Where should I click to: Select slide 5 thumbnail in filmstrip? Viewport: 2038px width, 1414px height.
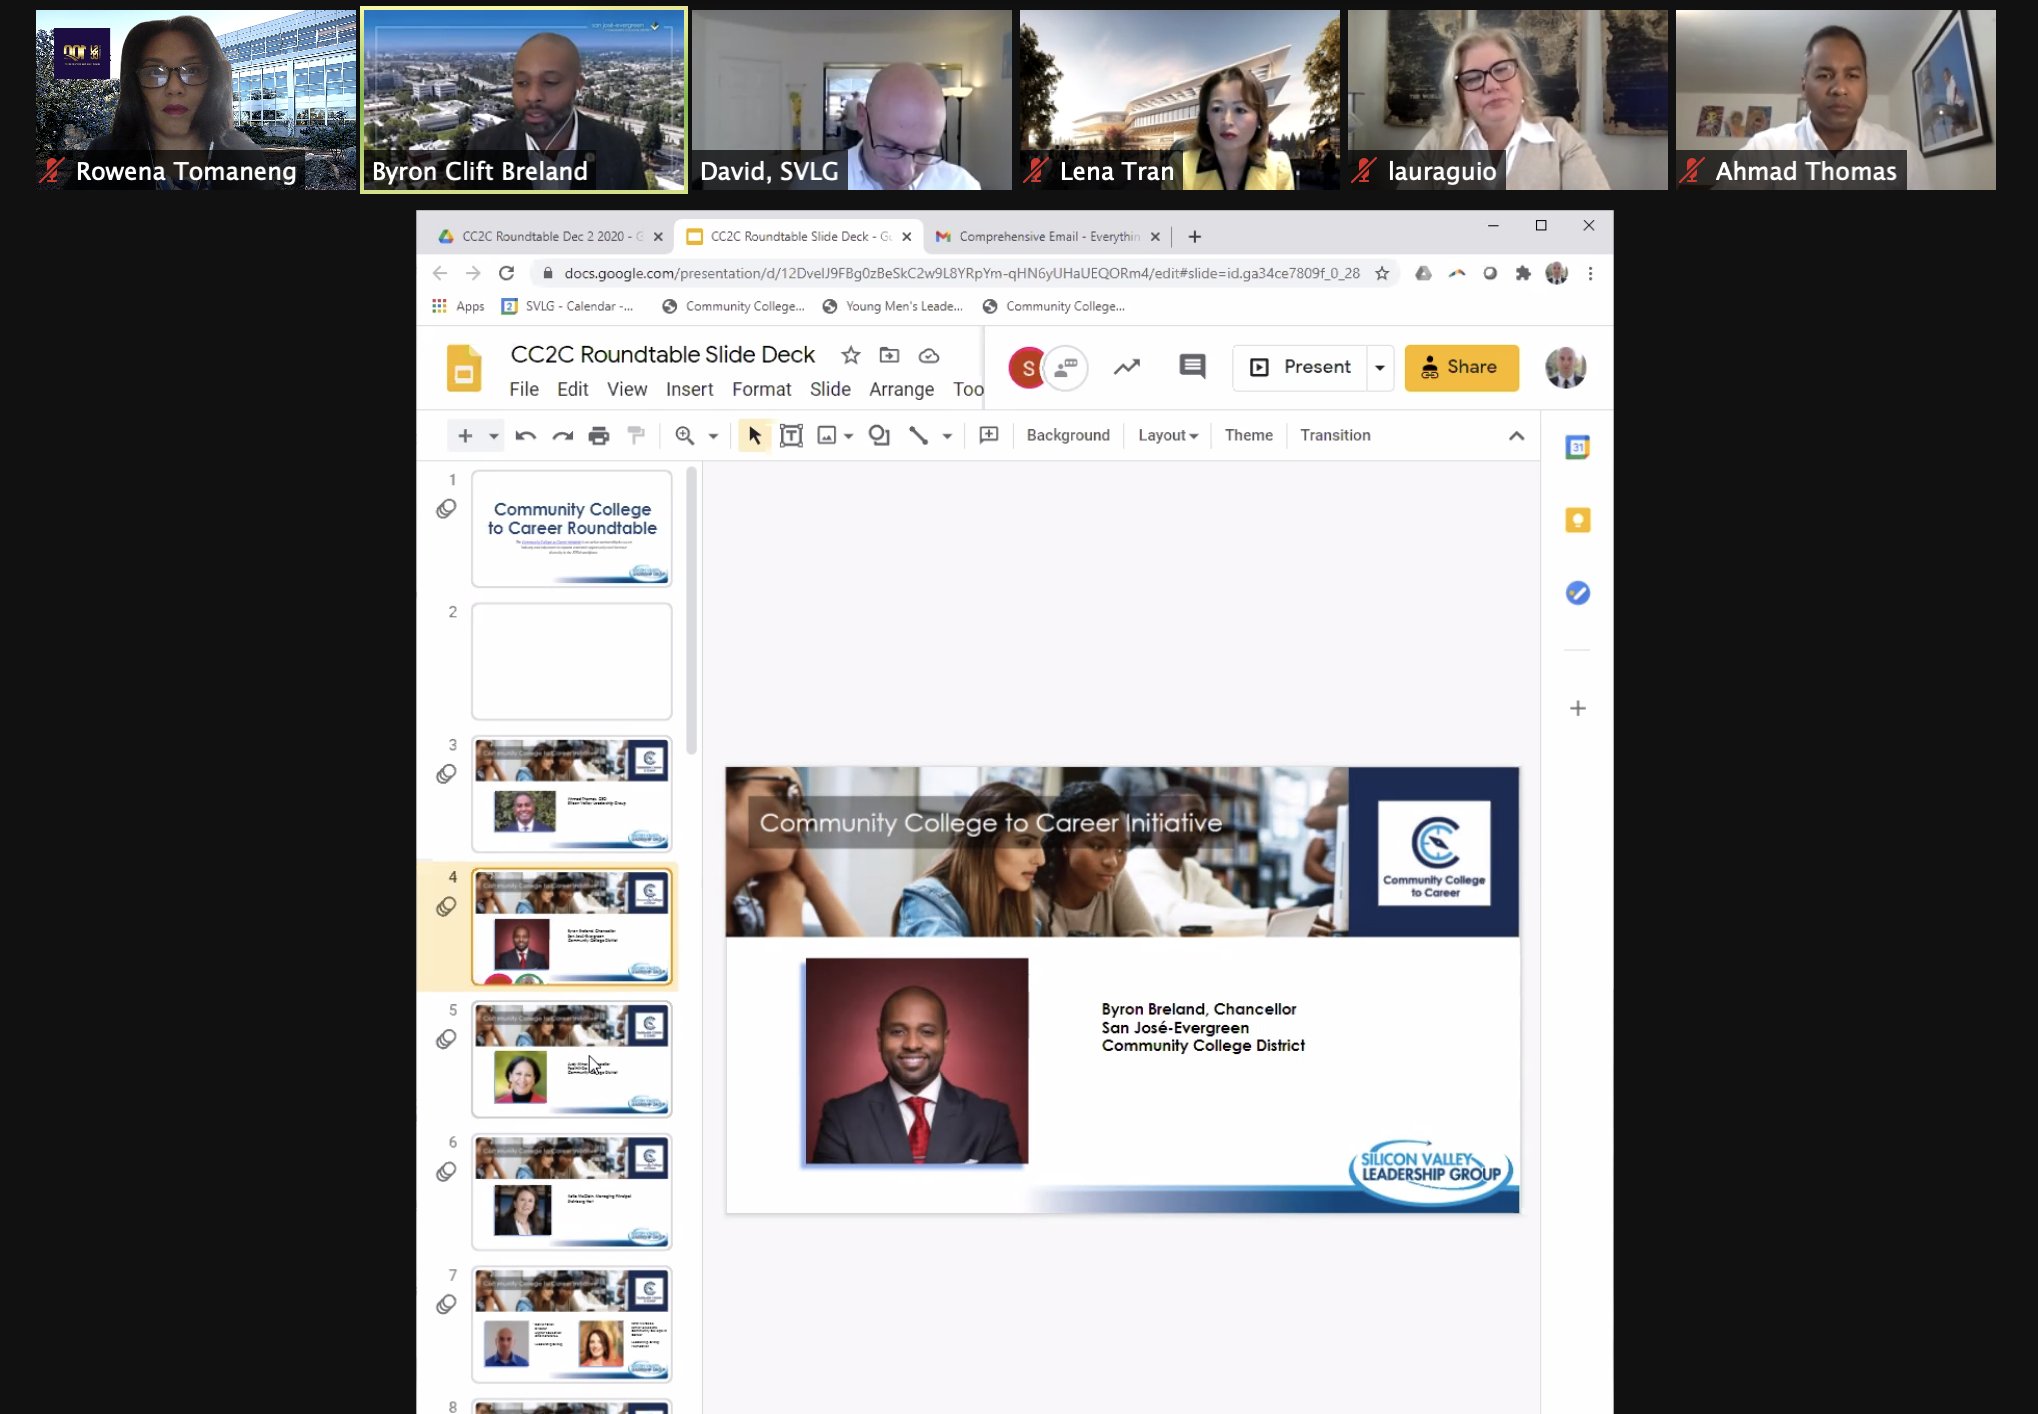571,1058
